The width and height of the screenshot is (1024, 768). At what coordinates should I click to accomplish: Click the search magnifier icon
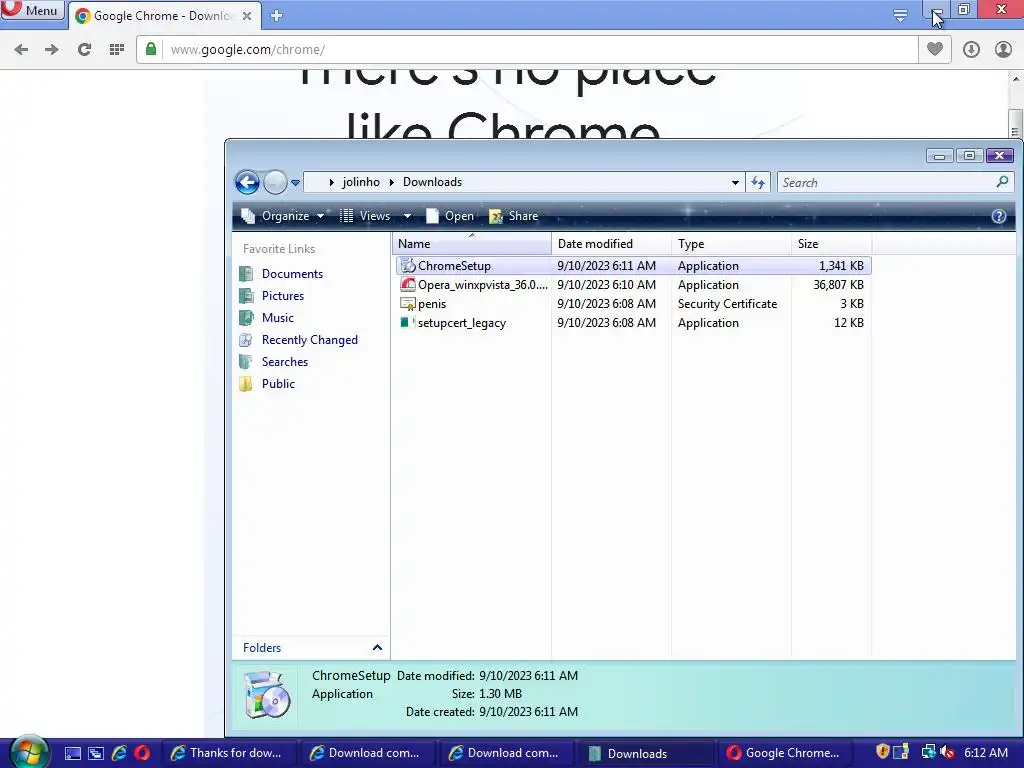[1002, 182]
